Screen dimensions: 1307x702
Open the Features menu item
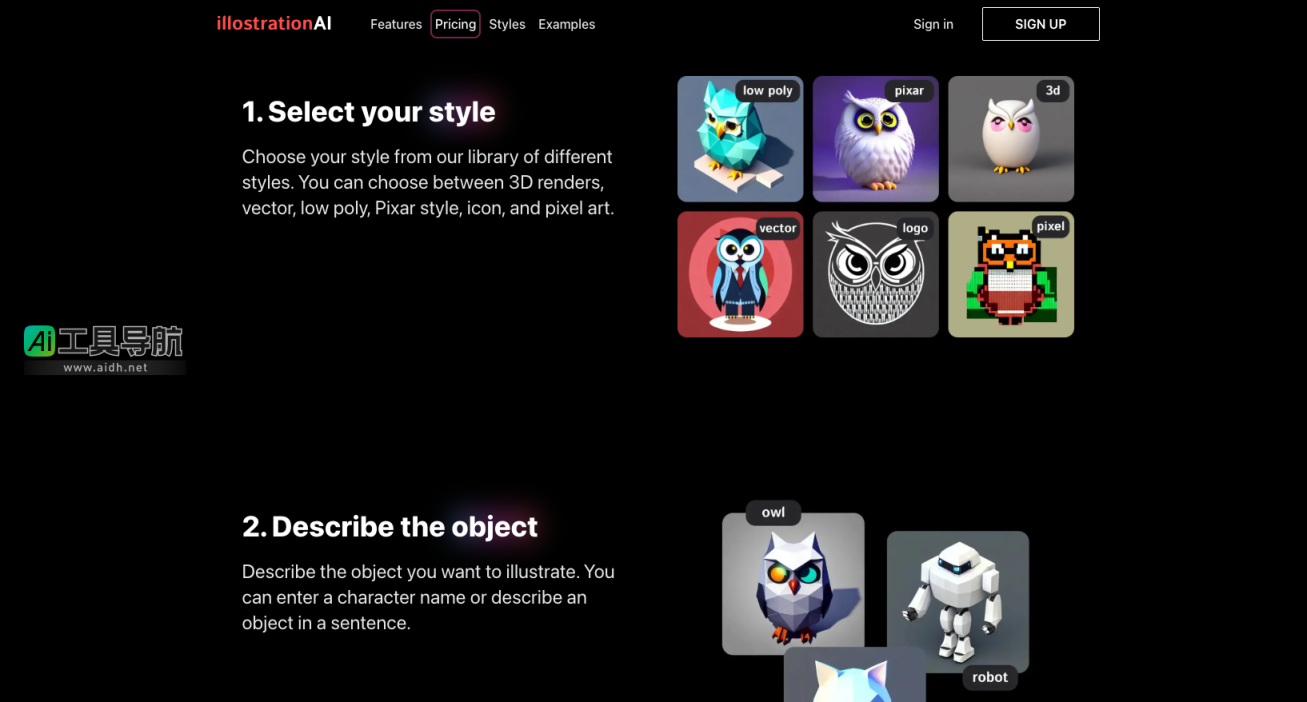(395, 24)
